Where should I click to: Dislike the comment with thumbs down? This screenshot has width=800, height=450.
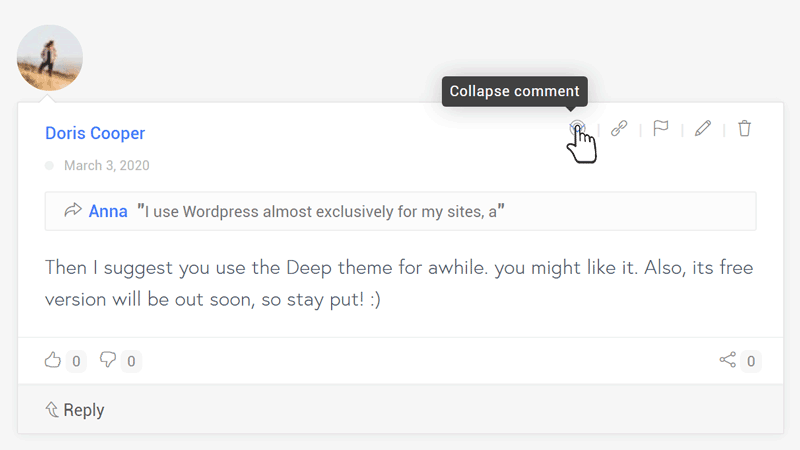pyautogui.click(x=108, y=360)
